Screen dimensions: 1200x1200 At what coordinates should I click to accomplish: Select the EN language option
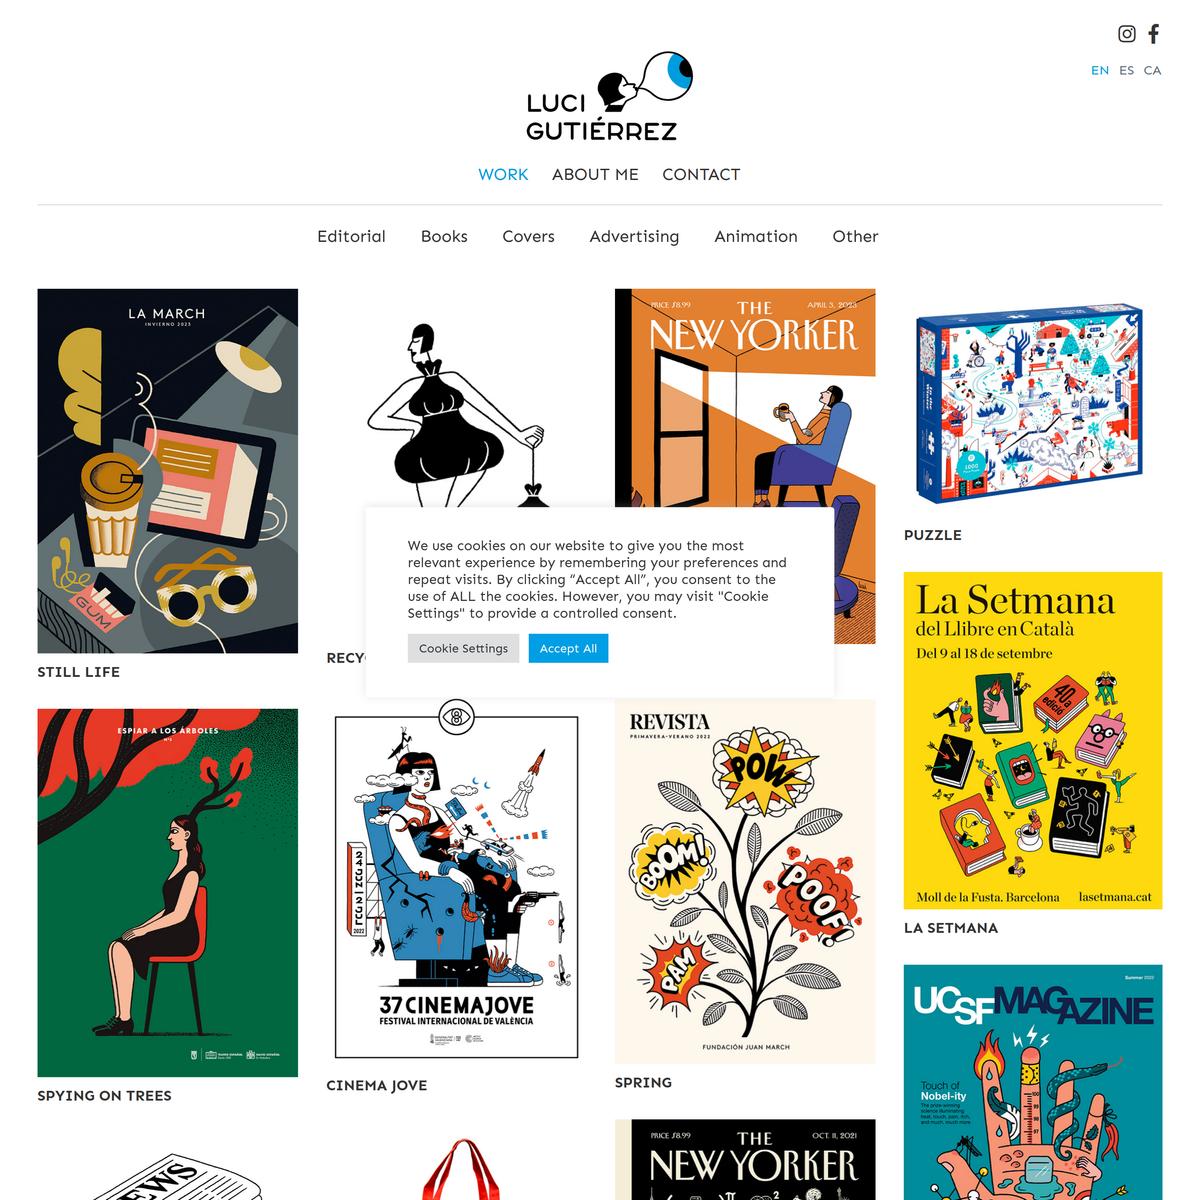coord(1100,70)
